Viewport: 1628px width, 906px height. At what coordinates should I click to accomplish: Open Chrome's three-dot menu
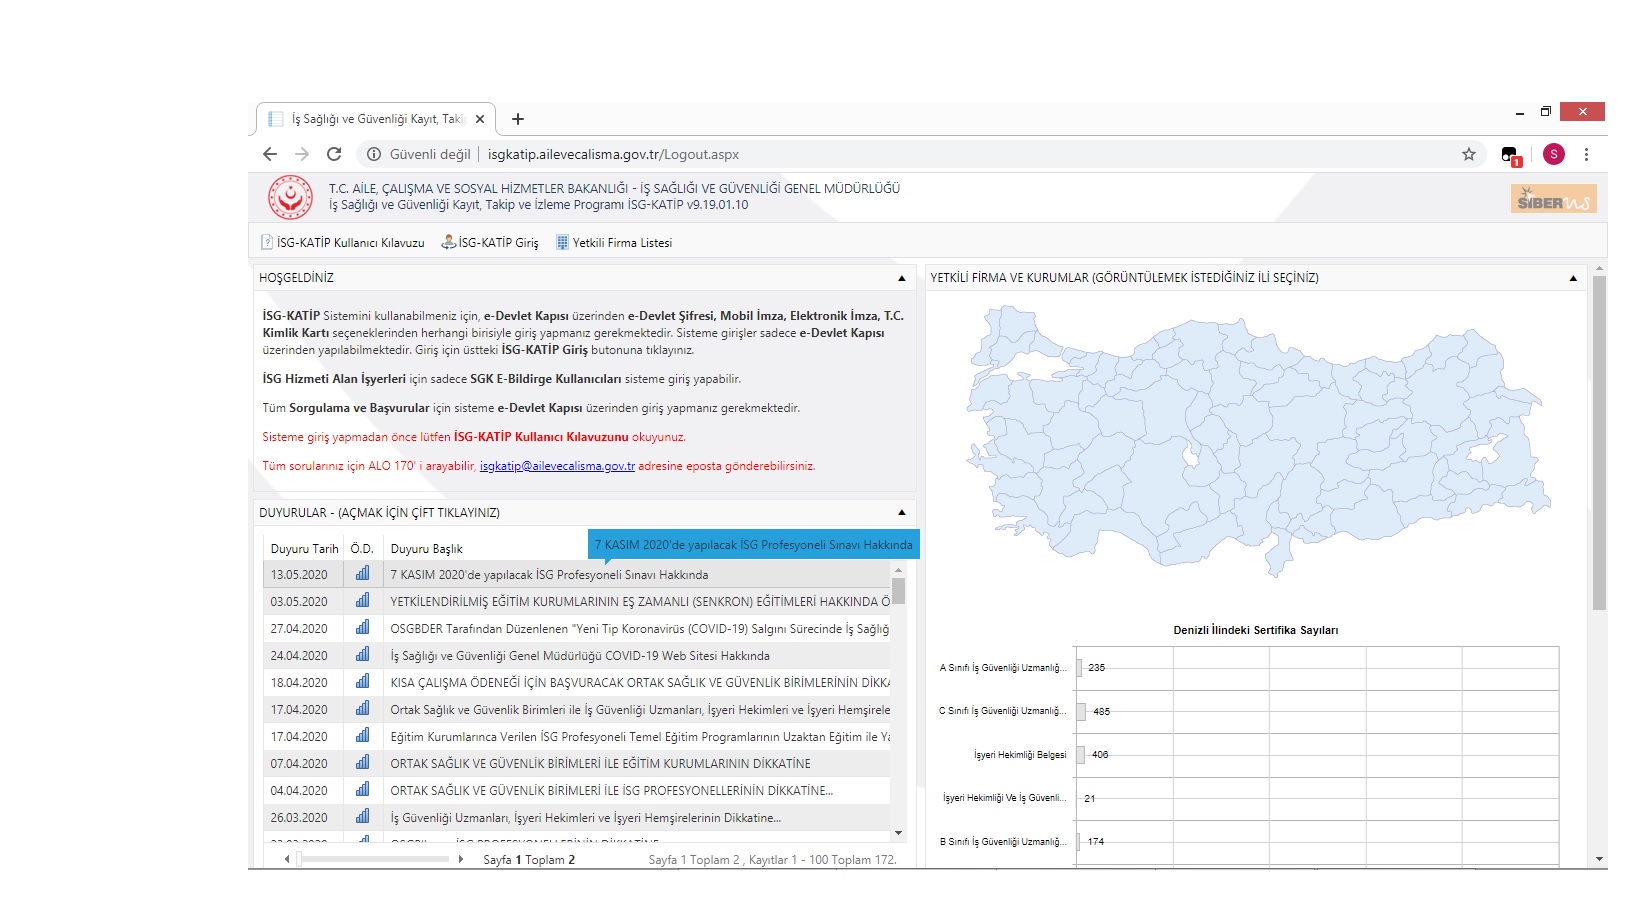[x=1586, y=154]
